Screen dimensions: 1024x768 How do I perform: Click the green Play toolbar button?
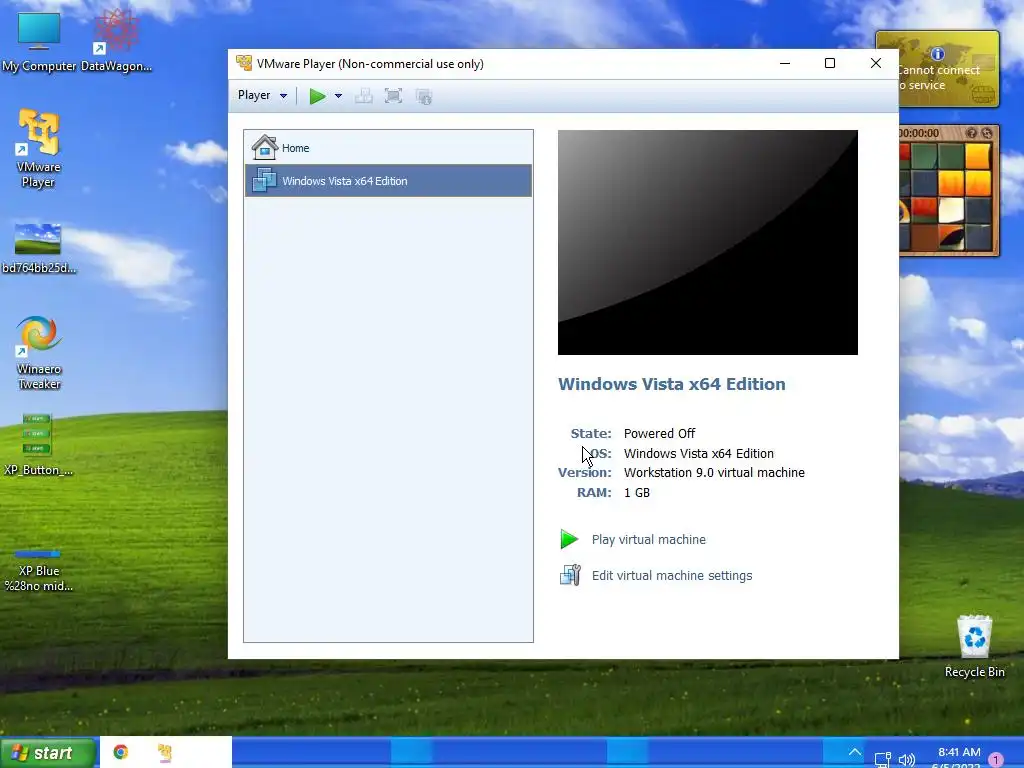317,96
